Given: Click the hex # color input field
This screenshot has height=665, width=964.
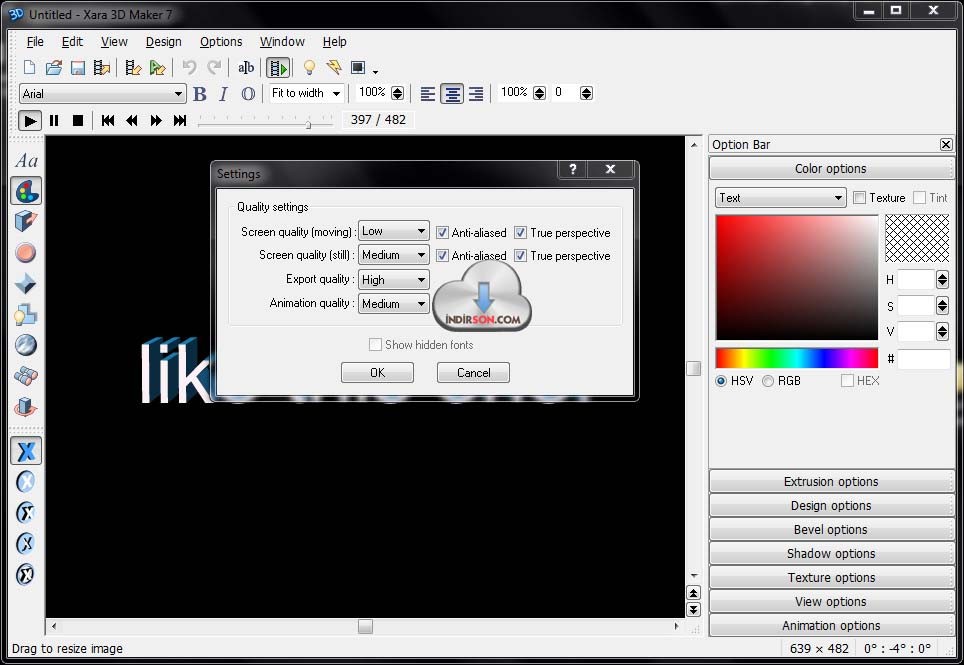Looking at the screenshot, I should coord(923,359).
